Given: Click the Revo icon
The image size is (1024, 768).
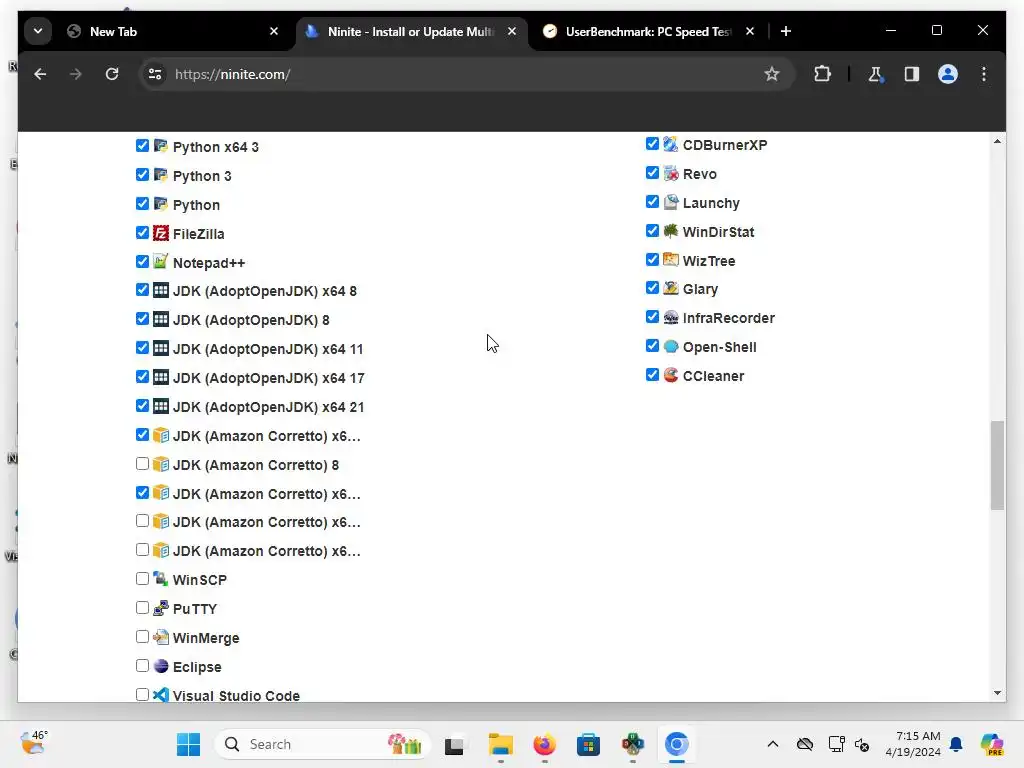Looking at the screenshot, I should click(x=671, y=174).
